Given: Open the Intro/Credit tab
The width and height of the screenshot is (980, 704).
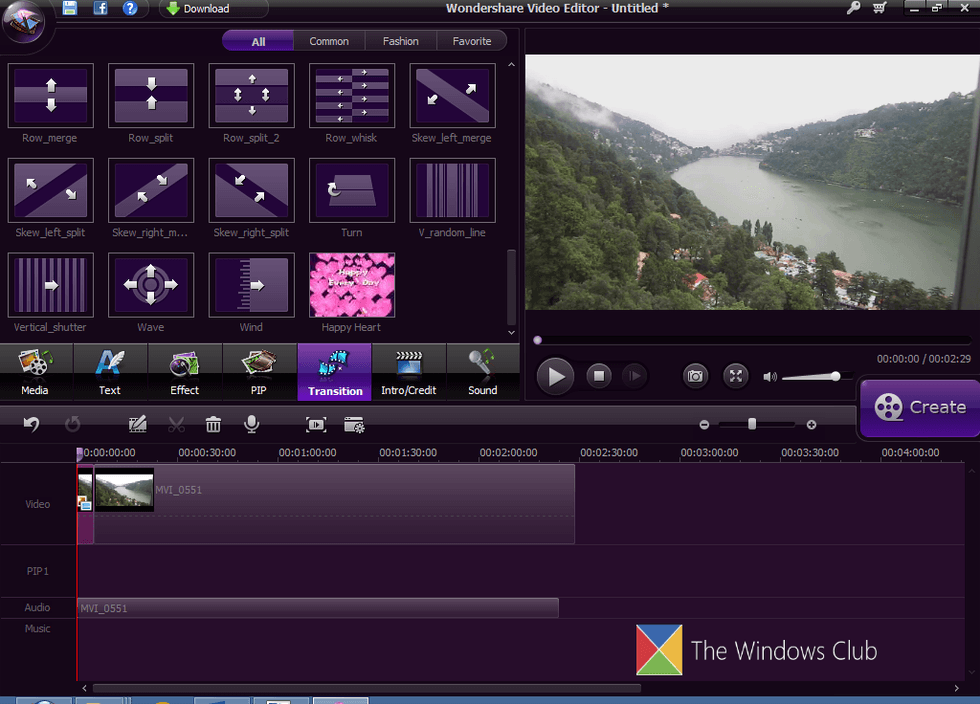Looking at the screenshot, I should click(x=408, y=373).
